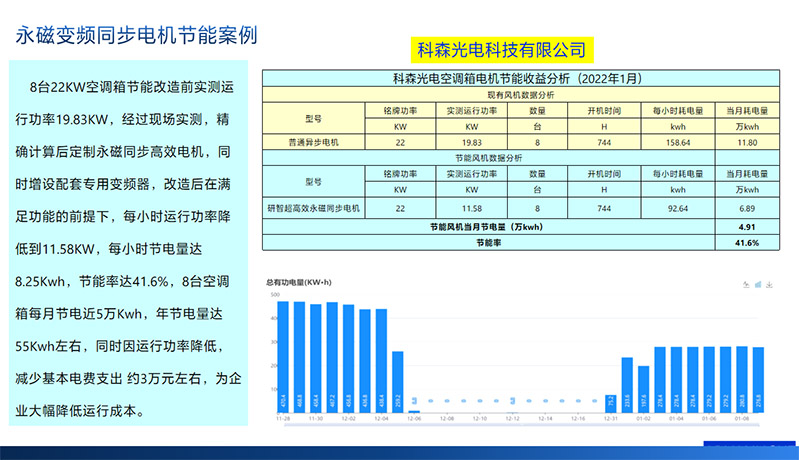Click the chart zoom slider under the date axis
The height and width of the screenshot is (460, 799).
(x=520, y=424)
